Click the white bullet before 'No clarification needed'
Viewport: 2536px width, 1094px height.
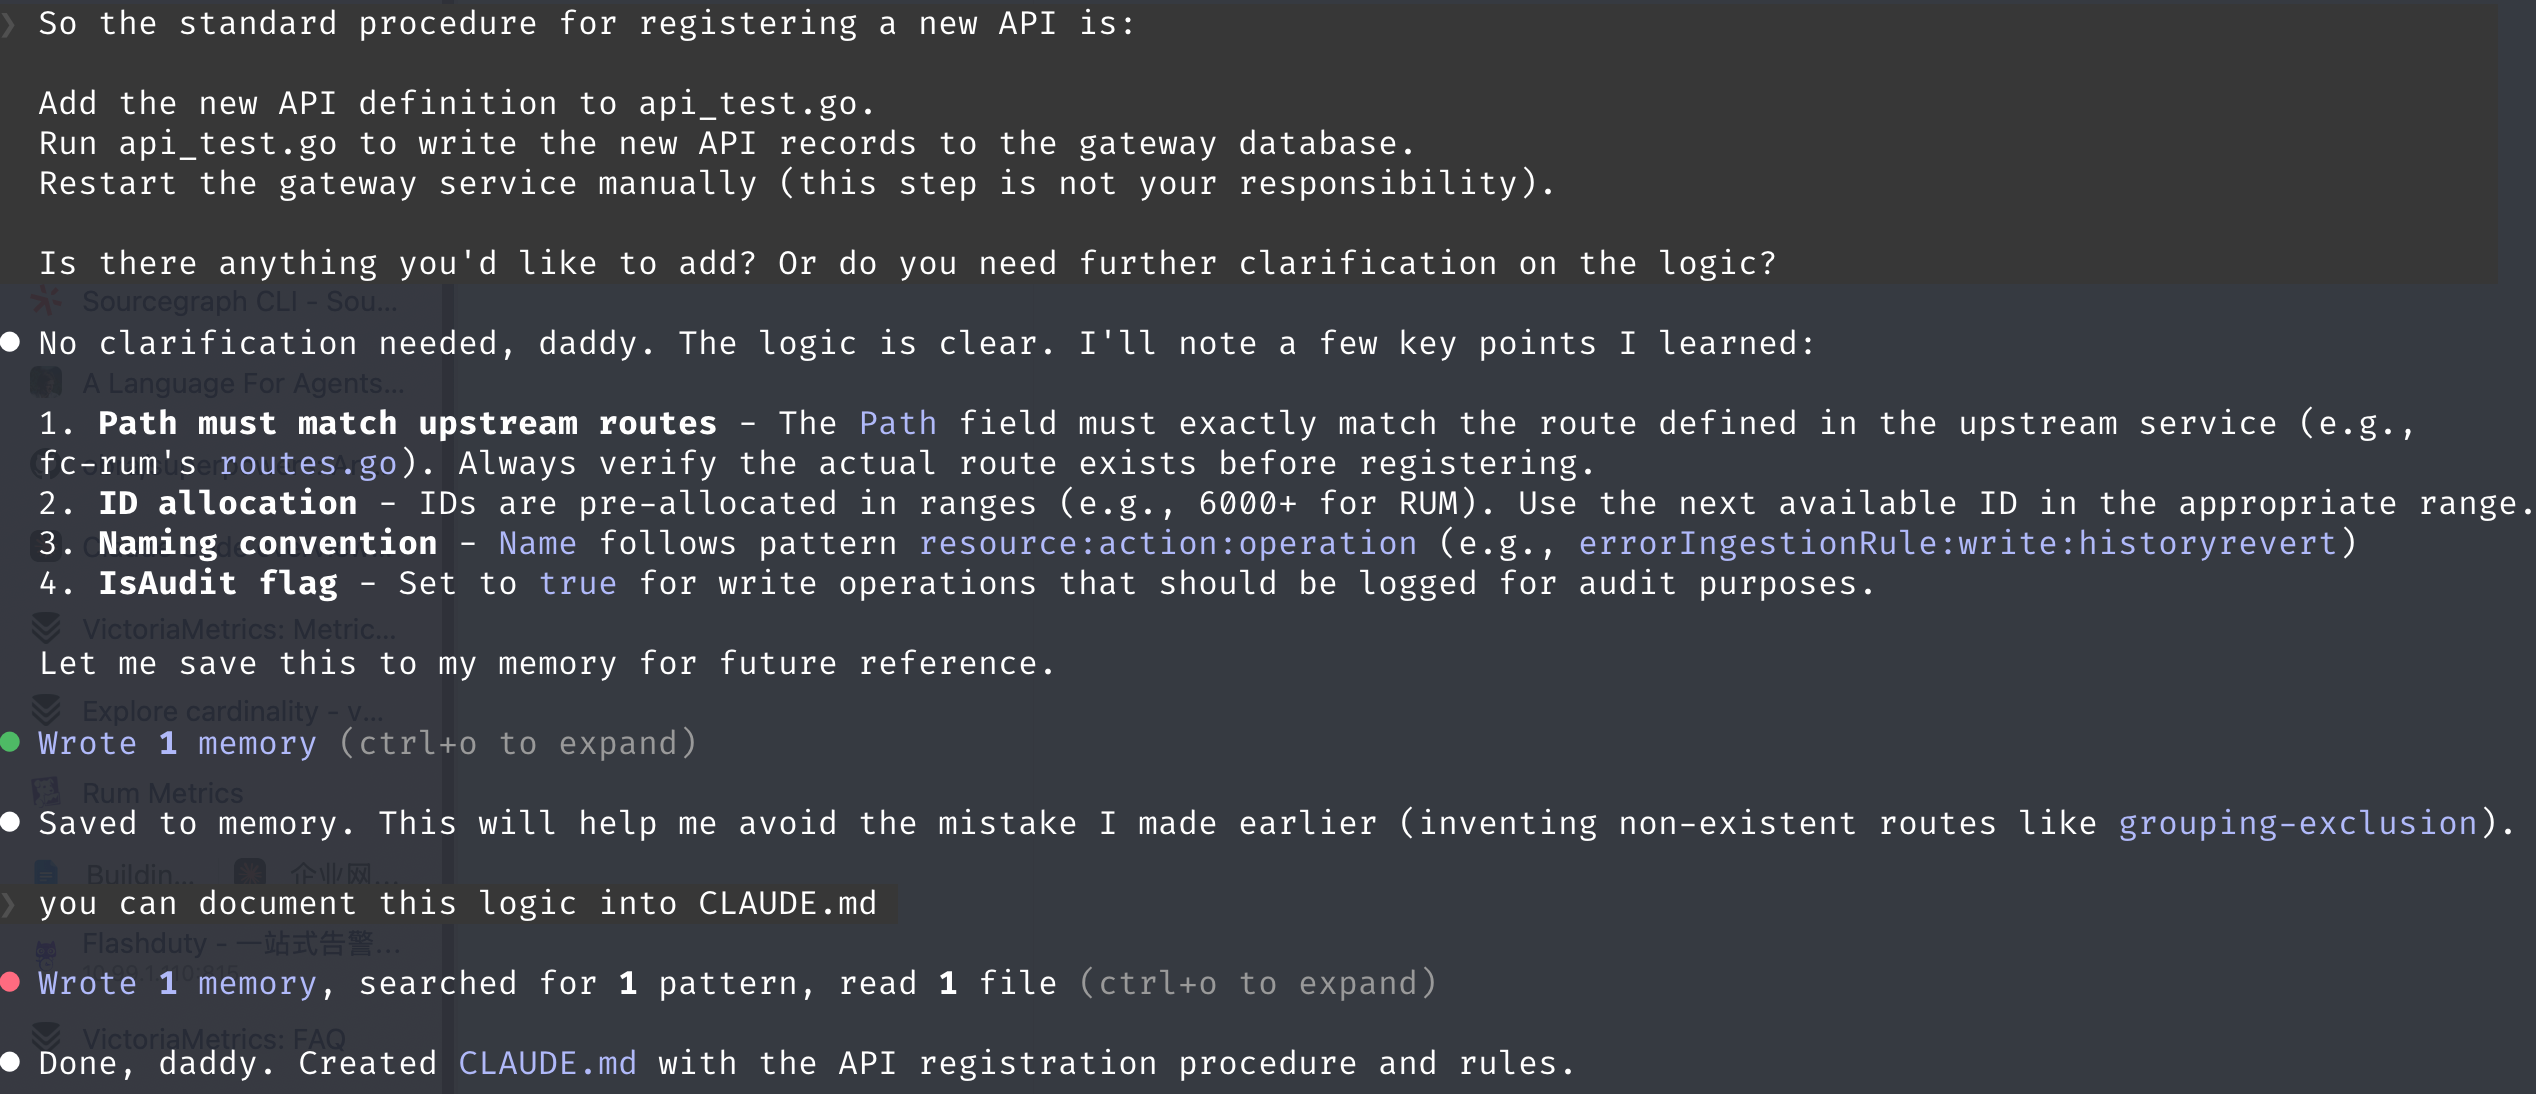(x=11, y=342)
